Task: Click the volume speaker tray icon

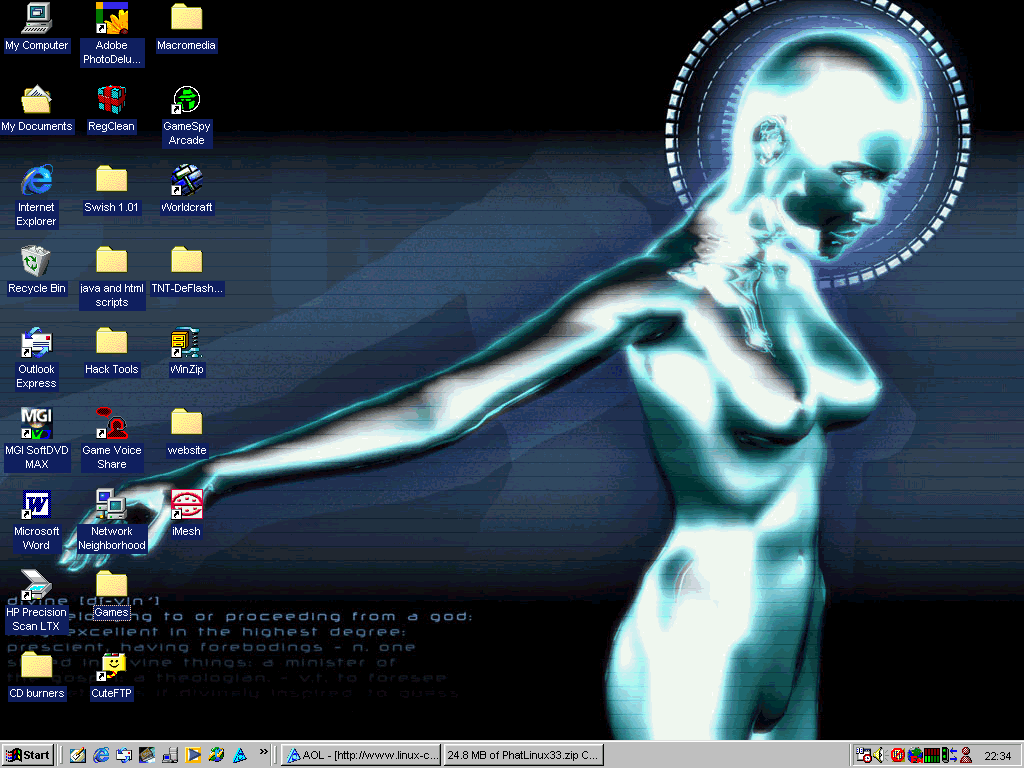Action: 879,755
